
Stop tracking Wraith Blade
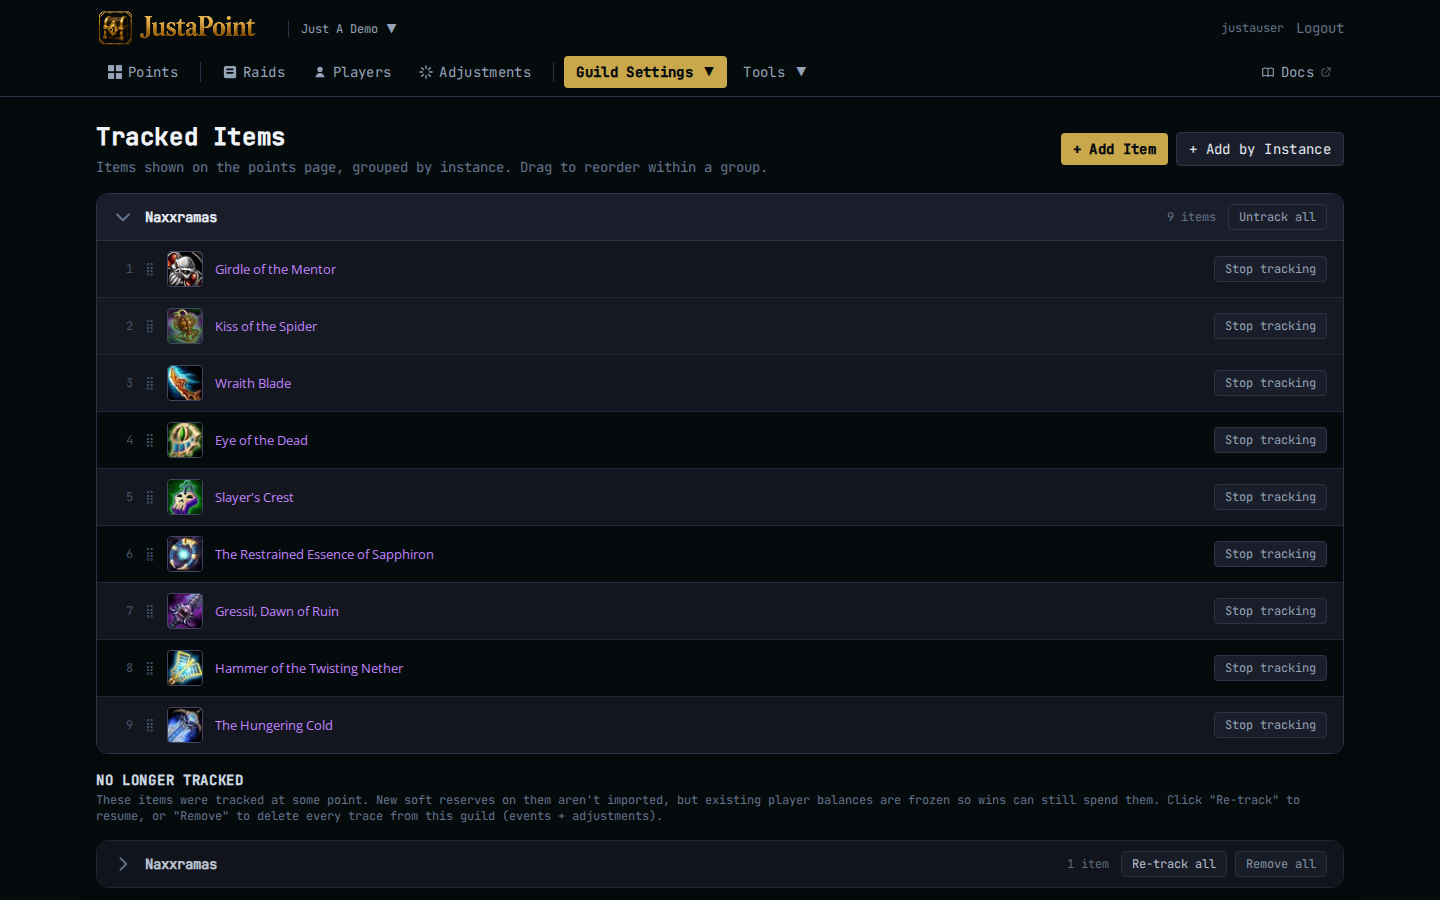point(1270,383)
